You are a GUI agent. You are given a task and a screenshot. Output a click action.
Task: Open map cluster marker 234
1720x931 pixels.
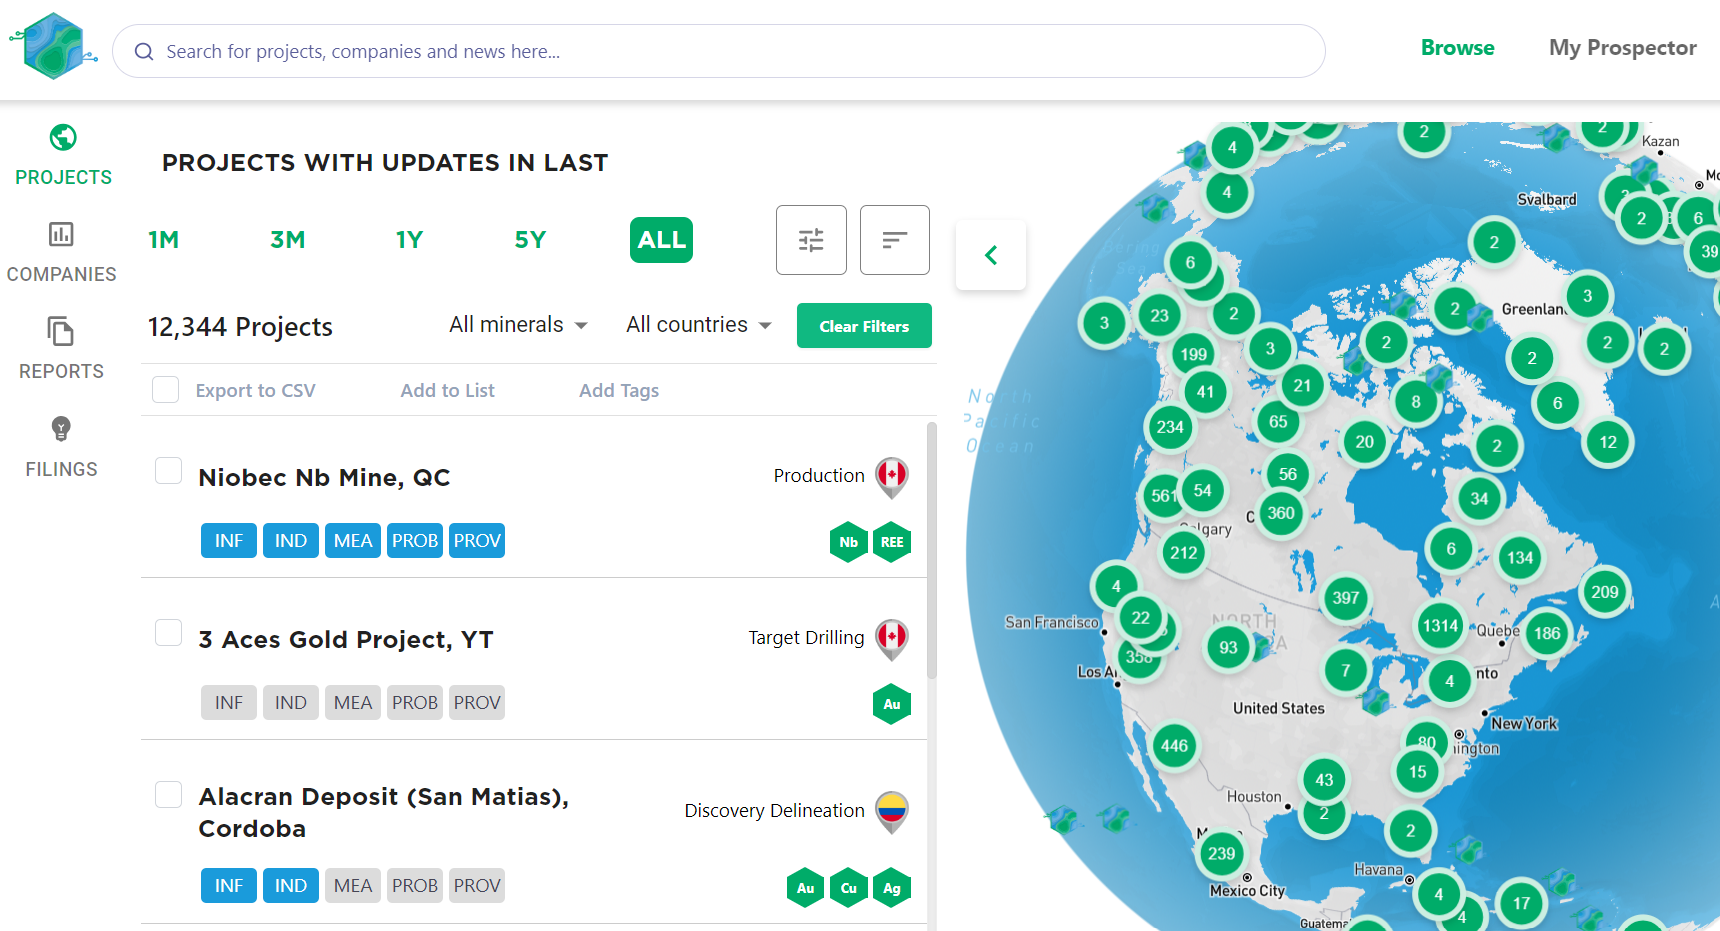click(1170, 427)
